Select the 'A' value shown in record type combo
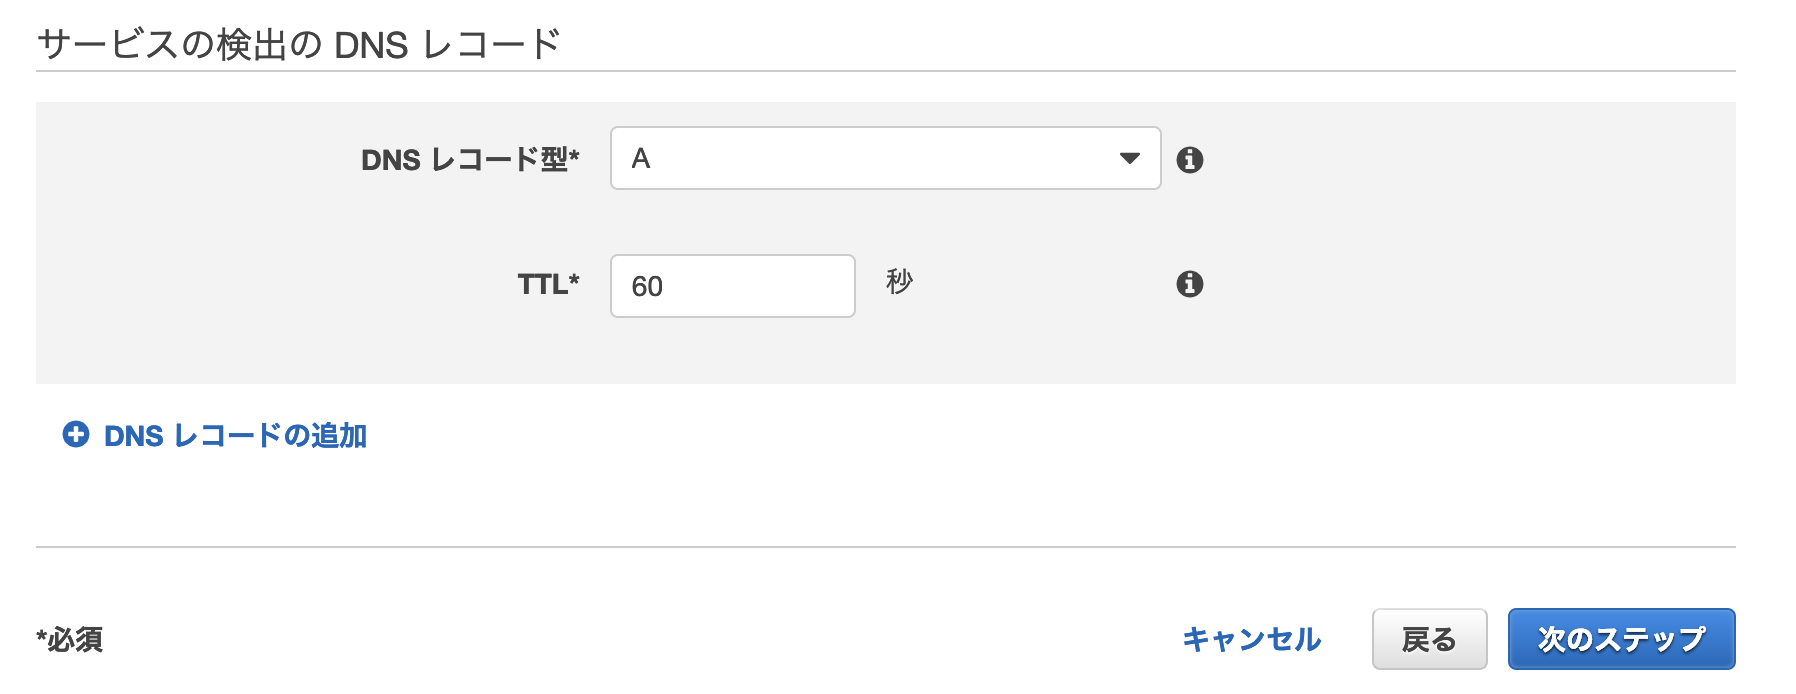The width and height of the screenshot is (1796, 694). 641,158
